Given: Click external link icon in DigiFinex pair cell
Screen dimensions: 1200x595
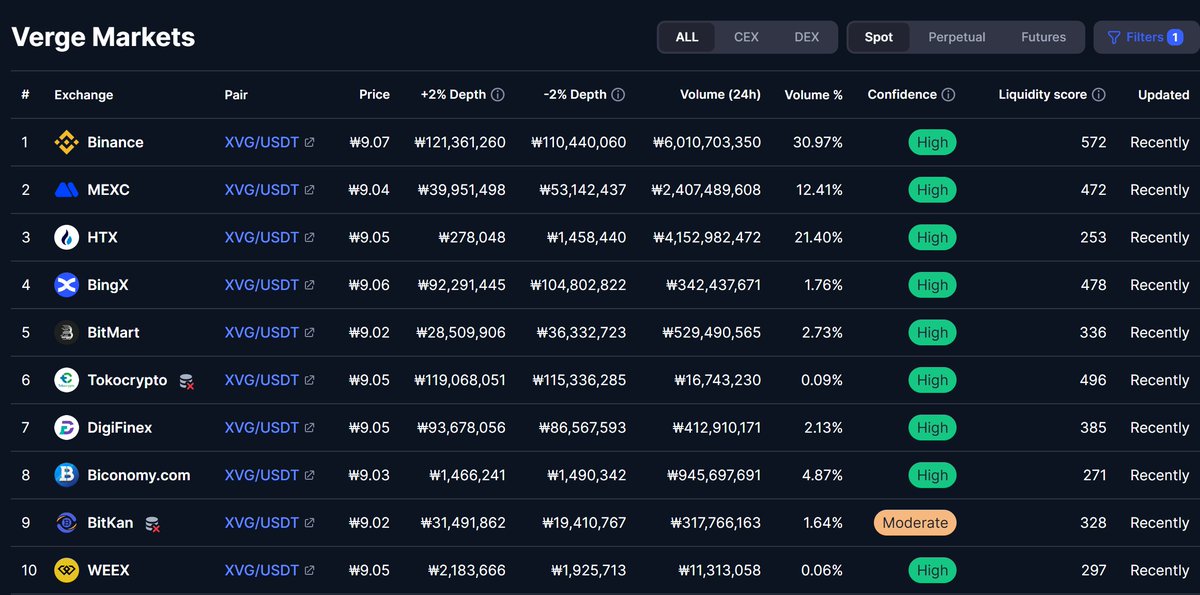Looking at the screenshot, I should point(310,428).
